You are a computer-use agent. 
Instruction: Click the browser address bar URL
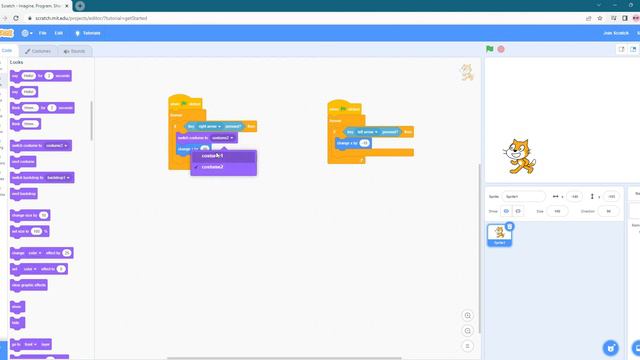click(91, 18)
